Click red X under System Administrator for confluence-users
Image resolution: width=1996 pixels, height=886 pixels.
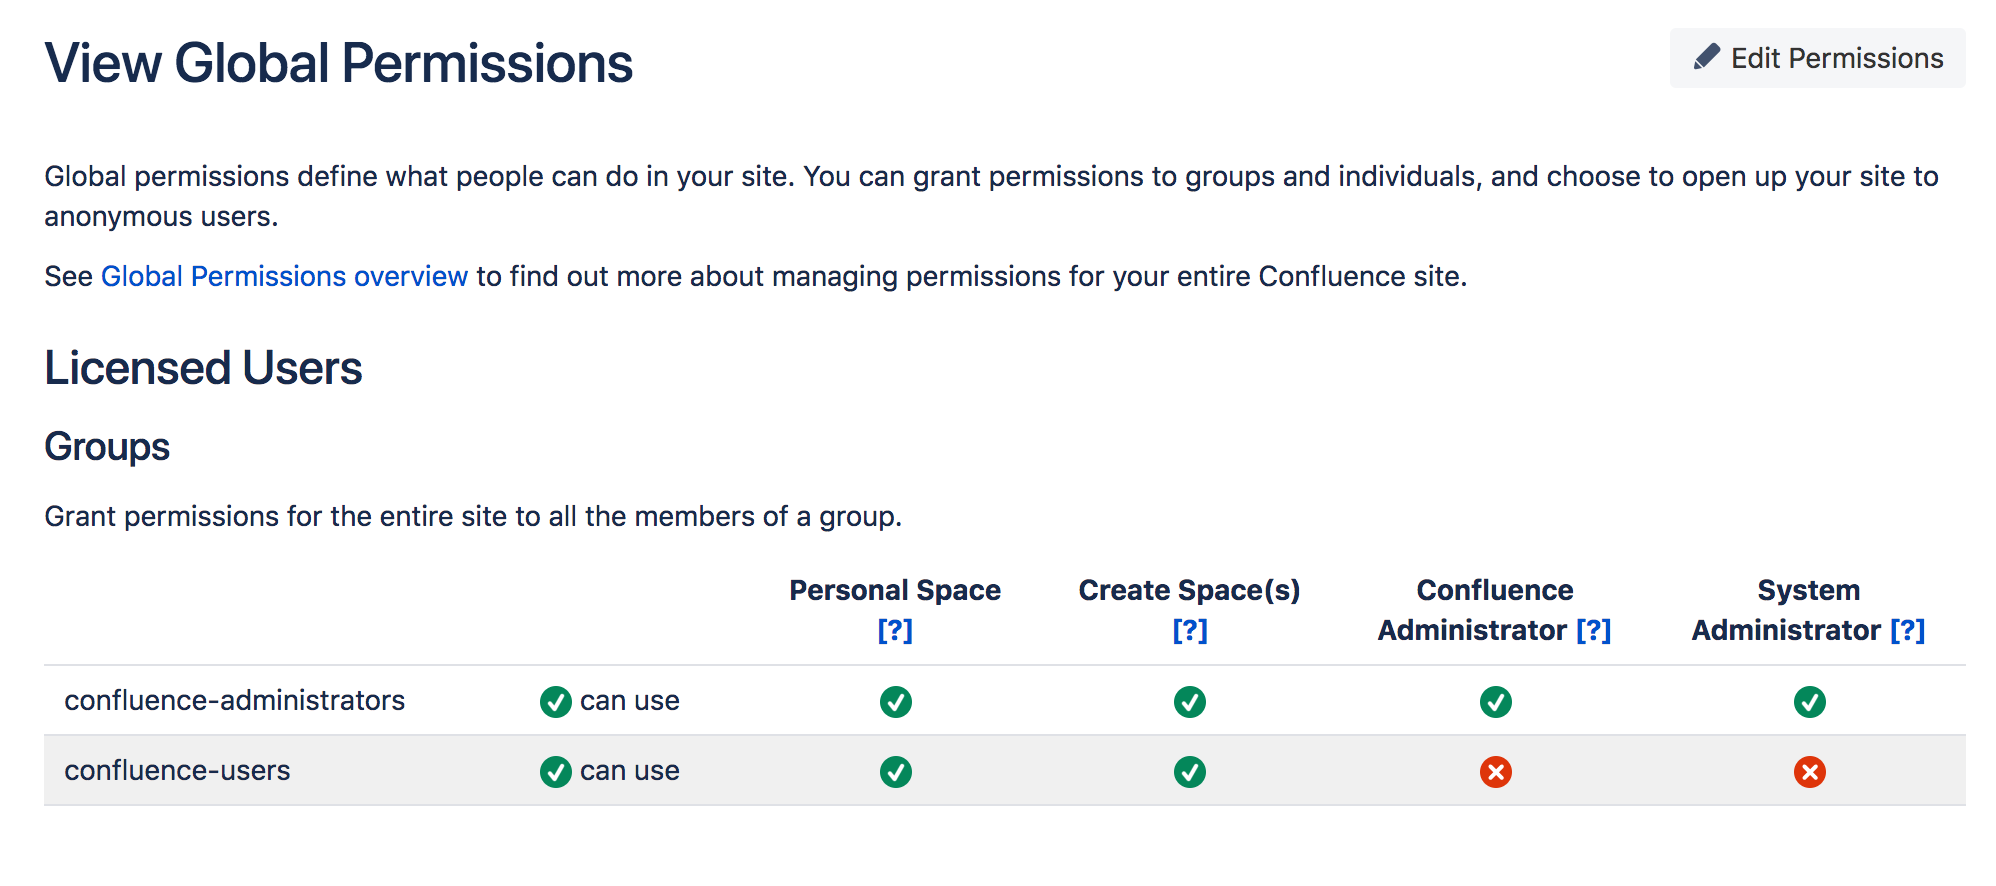(1809, 772)
